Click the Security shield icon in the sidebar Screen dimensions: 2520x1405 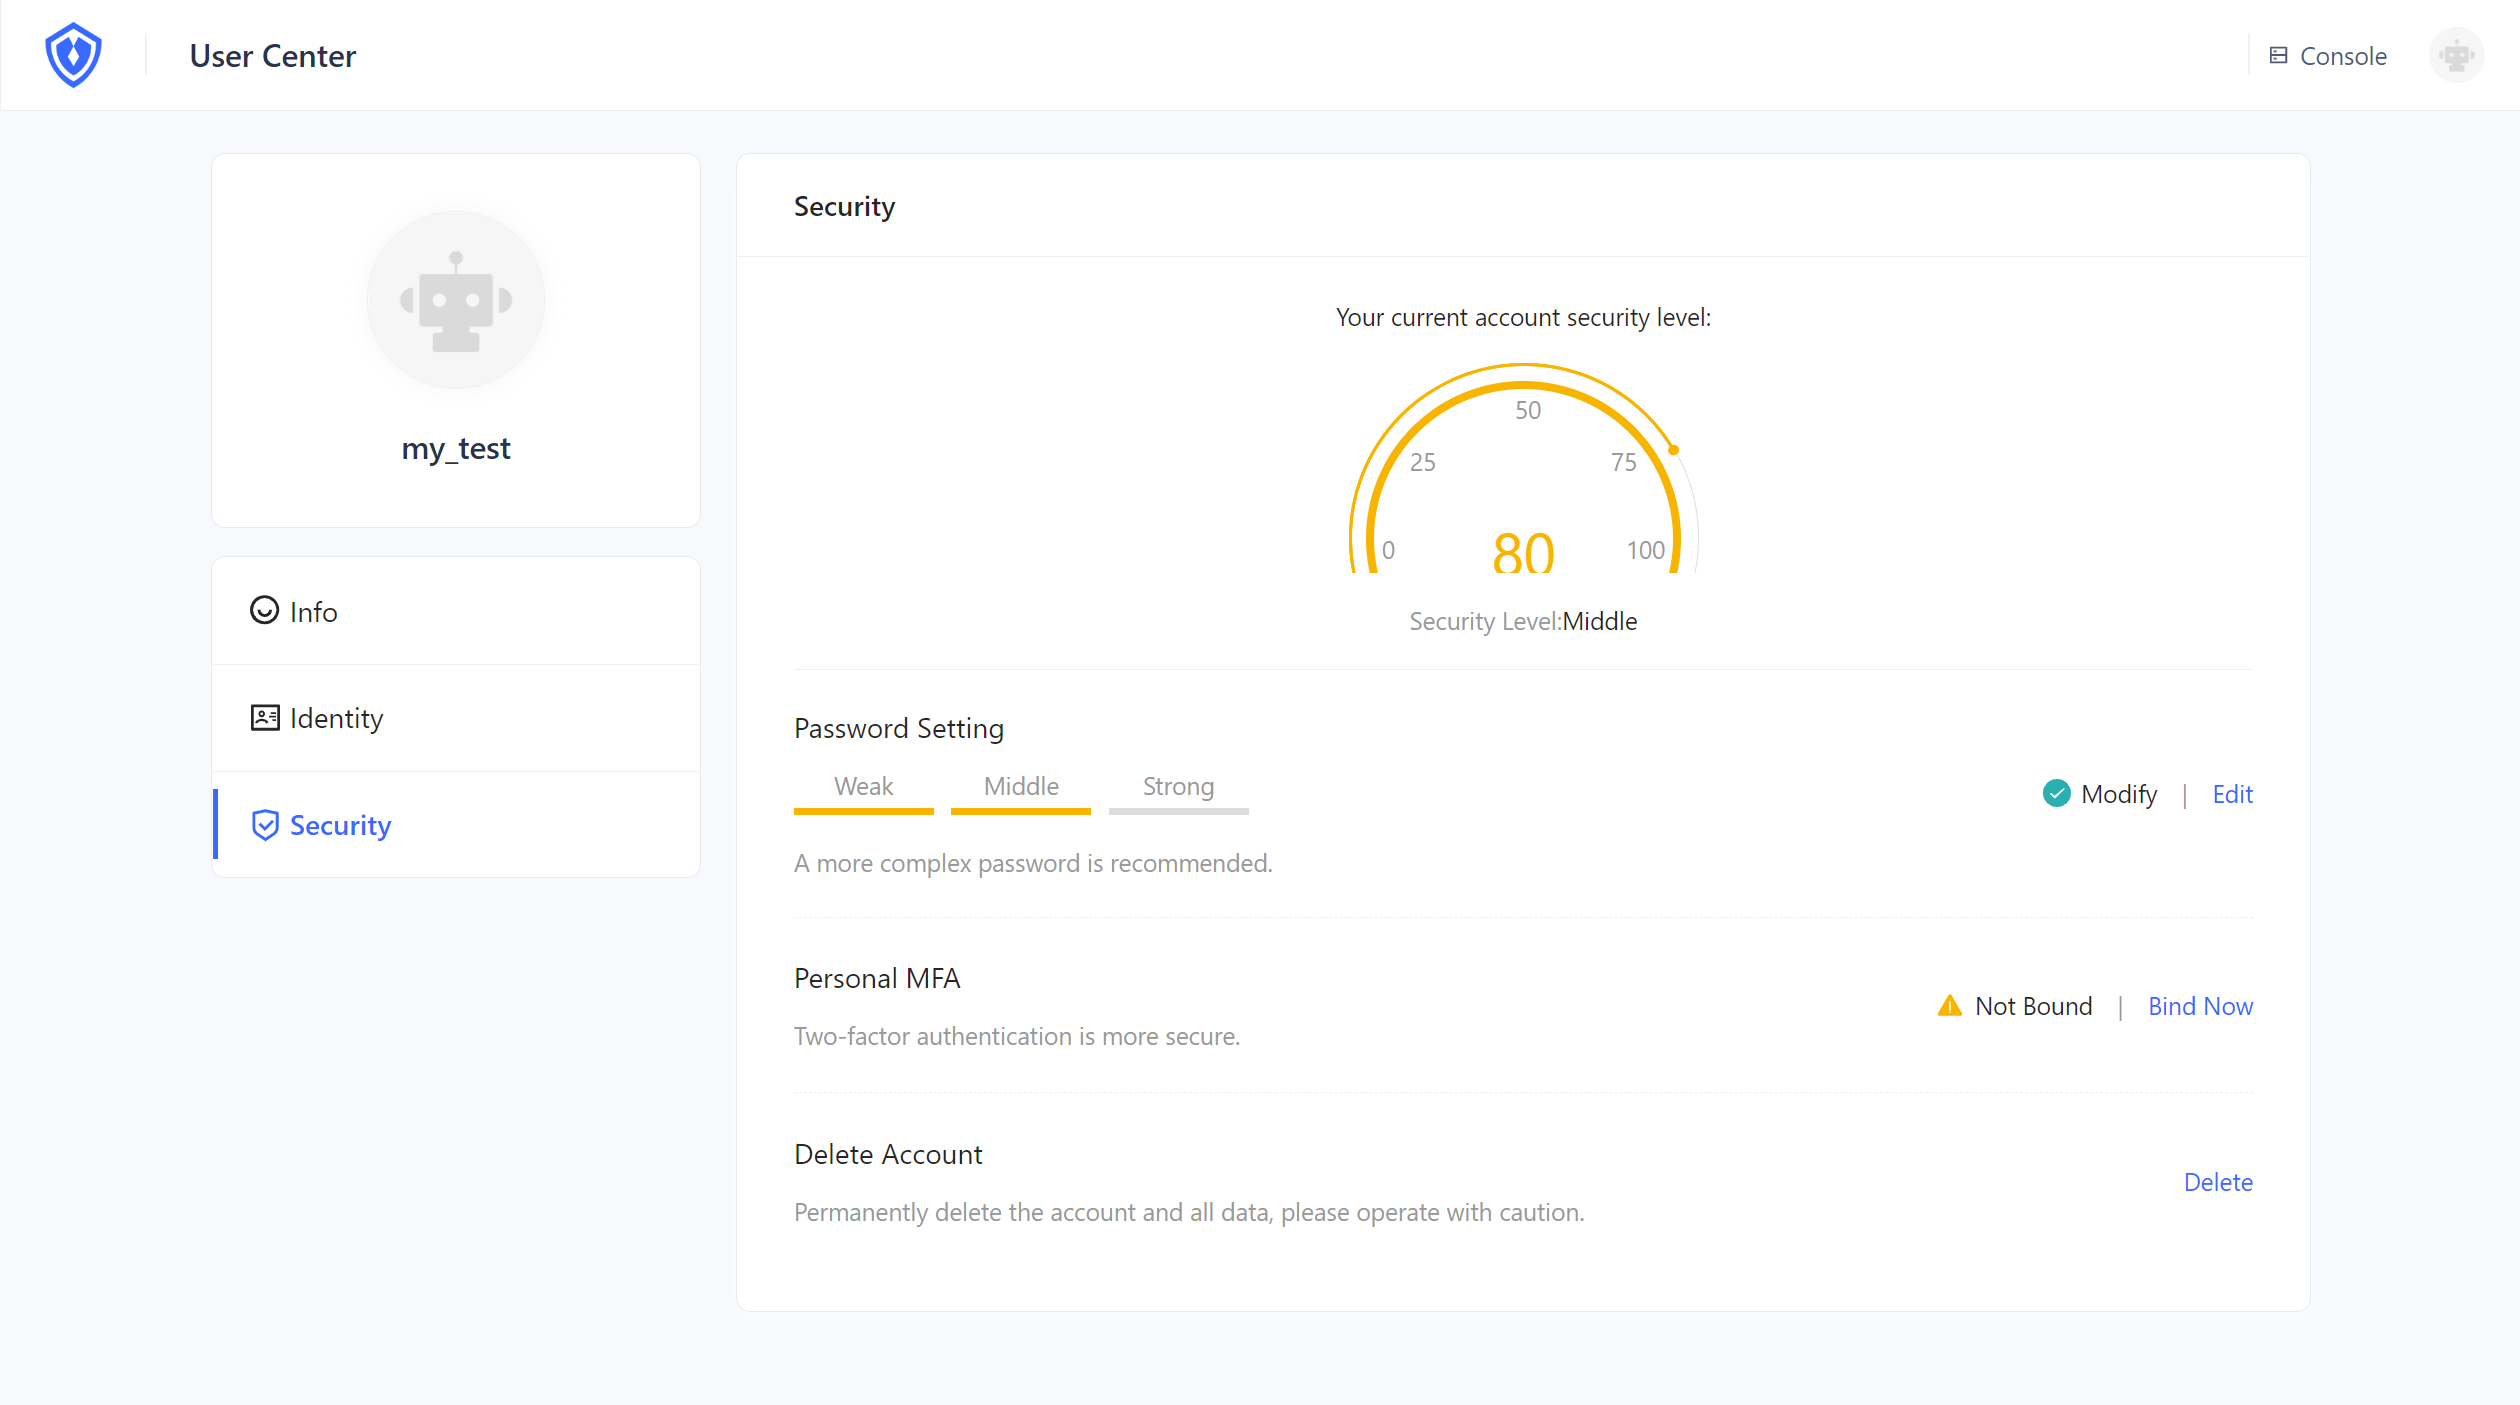coord(263,825)
